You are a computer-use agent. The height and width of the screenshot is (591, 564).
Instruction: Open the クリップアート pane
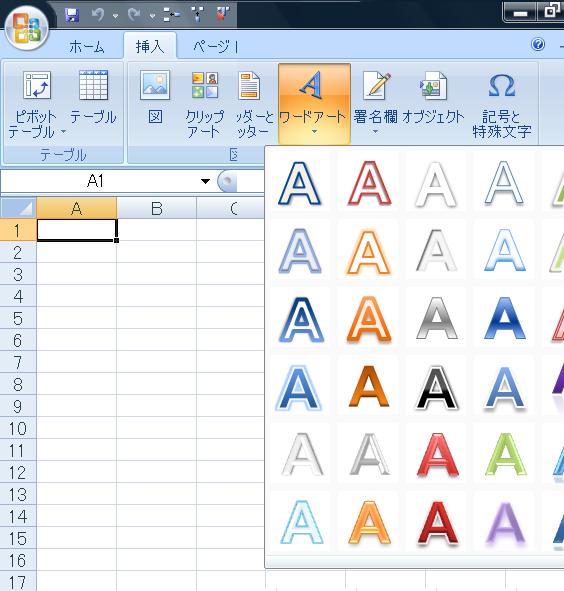click(x=205, y=104)
